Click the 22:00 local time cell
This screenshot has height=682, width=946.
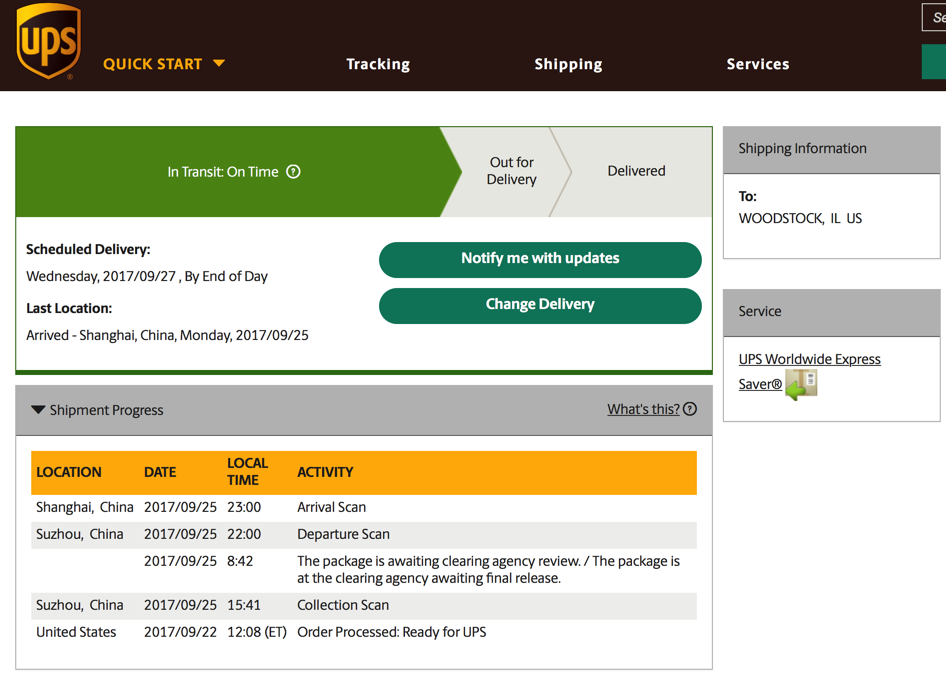[244, 534]
